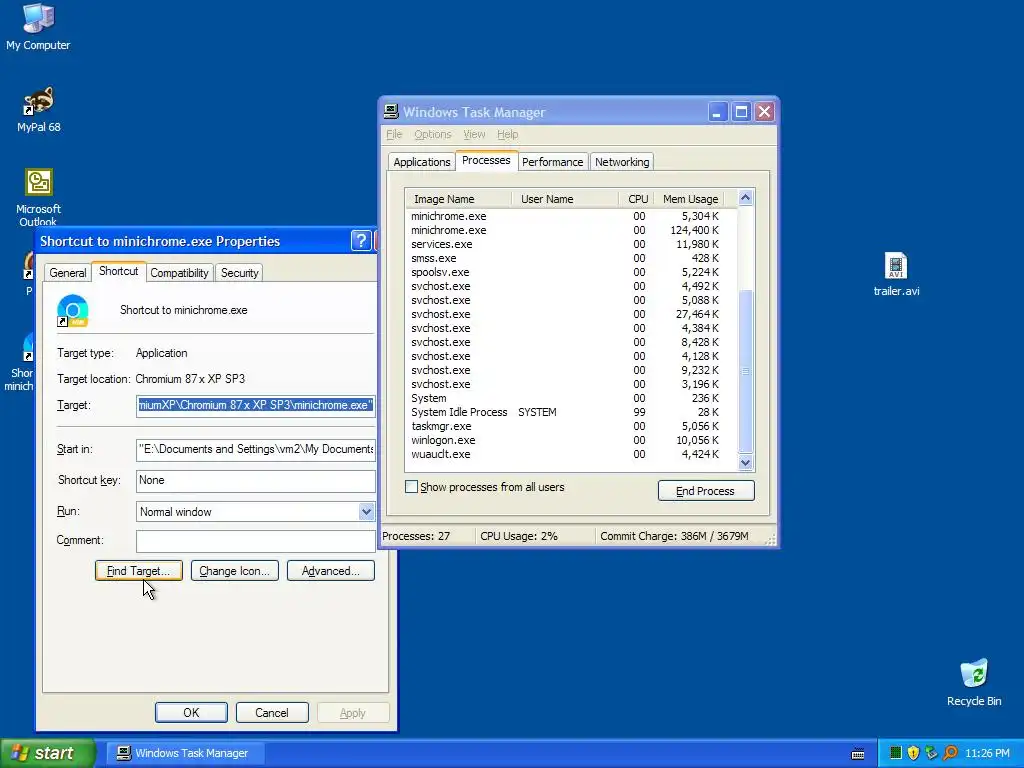Open Compatibility tab in Properties

point(179,273)
